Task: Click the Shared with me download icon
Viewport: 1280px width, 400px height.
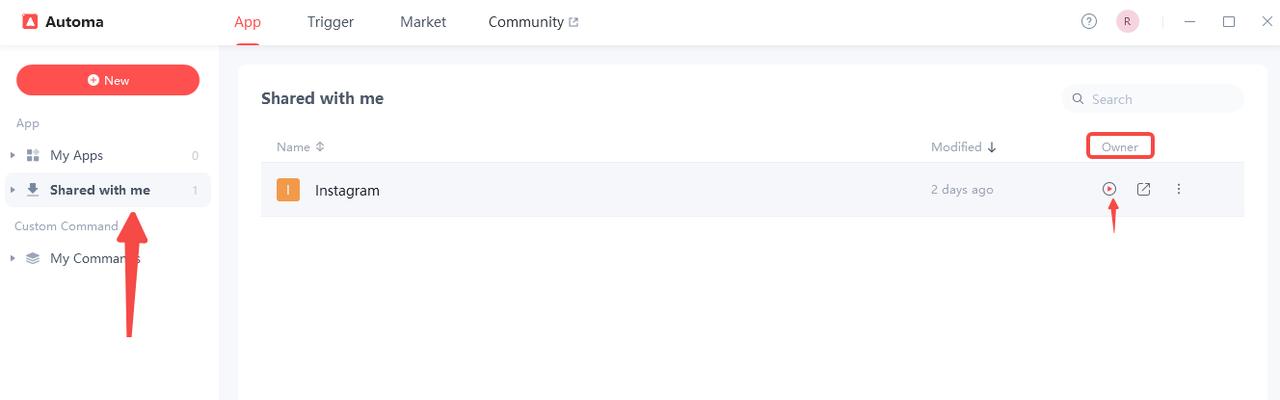Action: [x=33, y=190]
